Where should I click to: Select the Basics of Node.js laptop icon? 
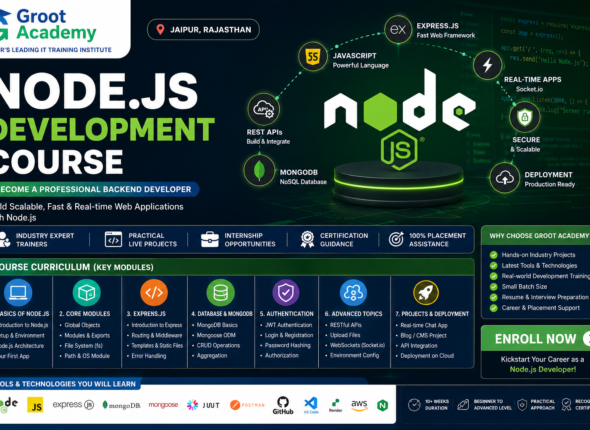[x=18, y=292]
